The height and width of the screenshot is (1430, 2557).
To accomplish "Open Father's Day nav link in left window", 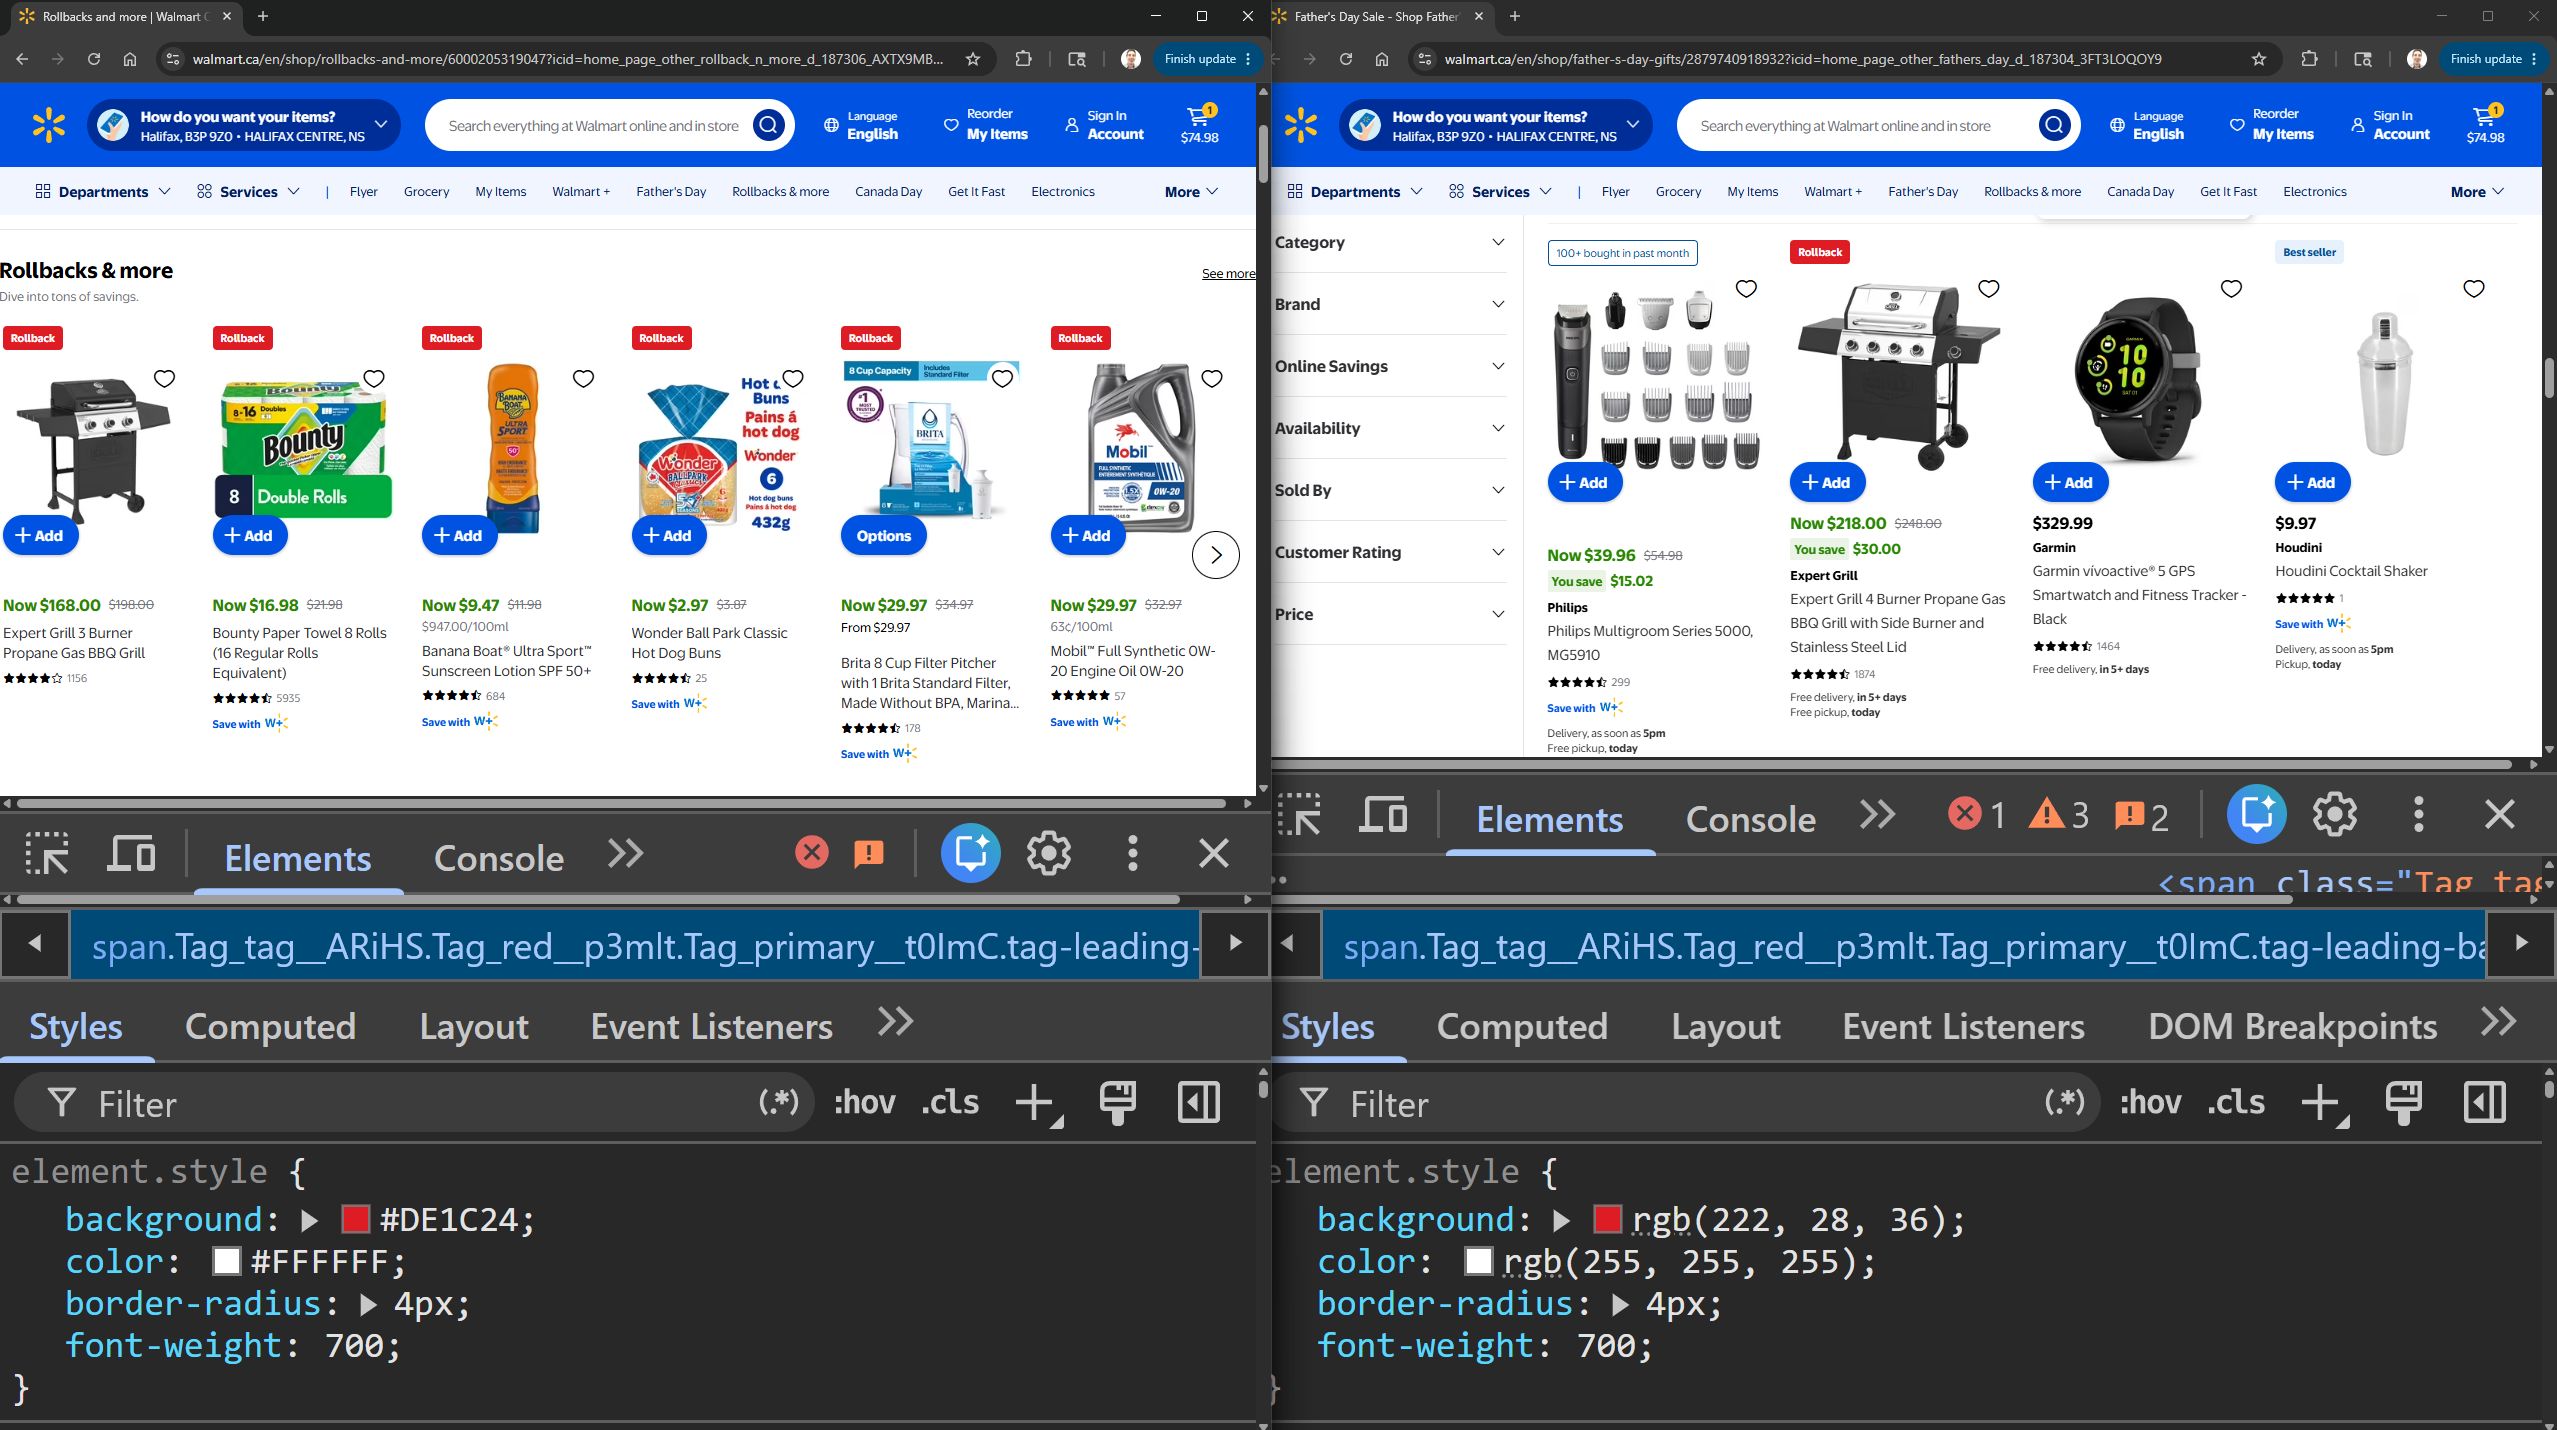I will pyautogui.click(x=671, y=191).
